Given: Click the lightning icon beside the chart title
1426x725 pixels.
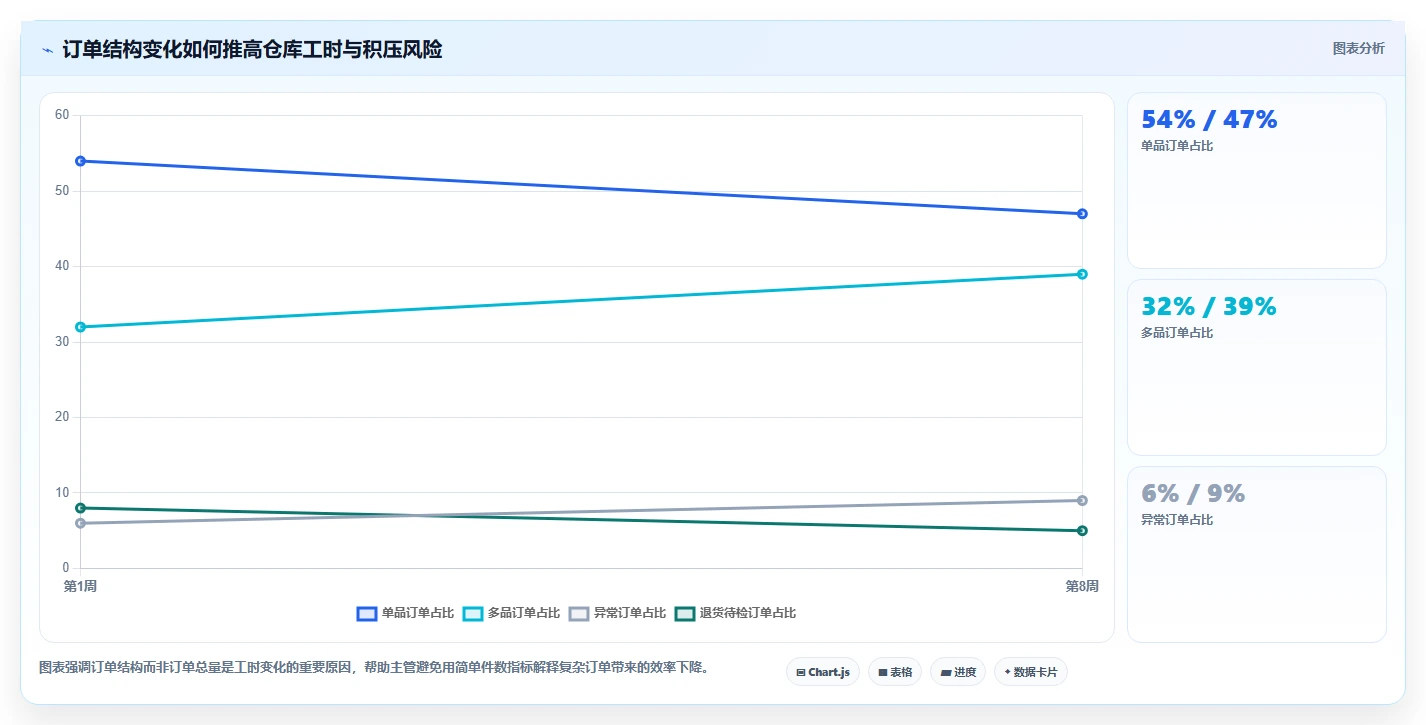Looking at the screenshot, I should [x=47, y=50].
